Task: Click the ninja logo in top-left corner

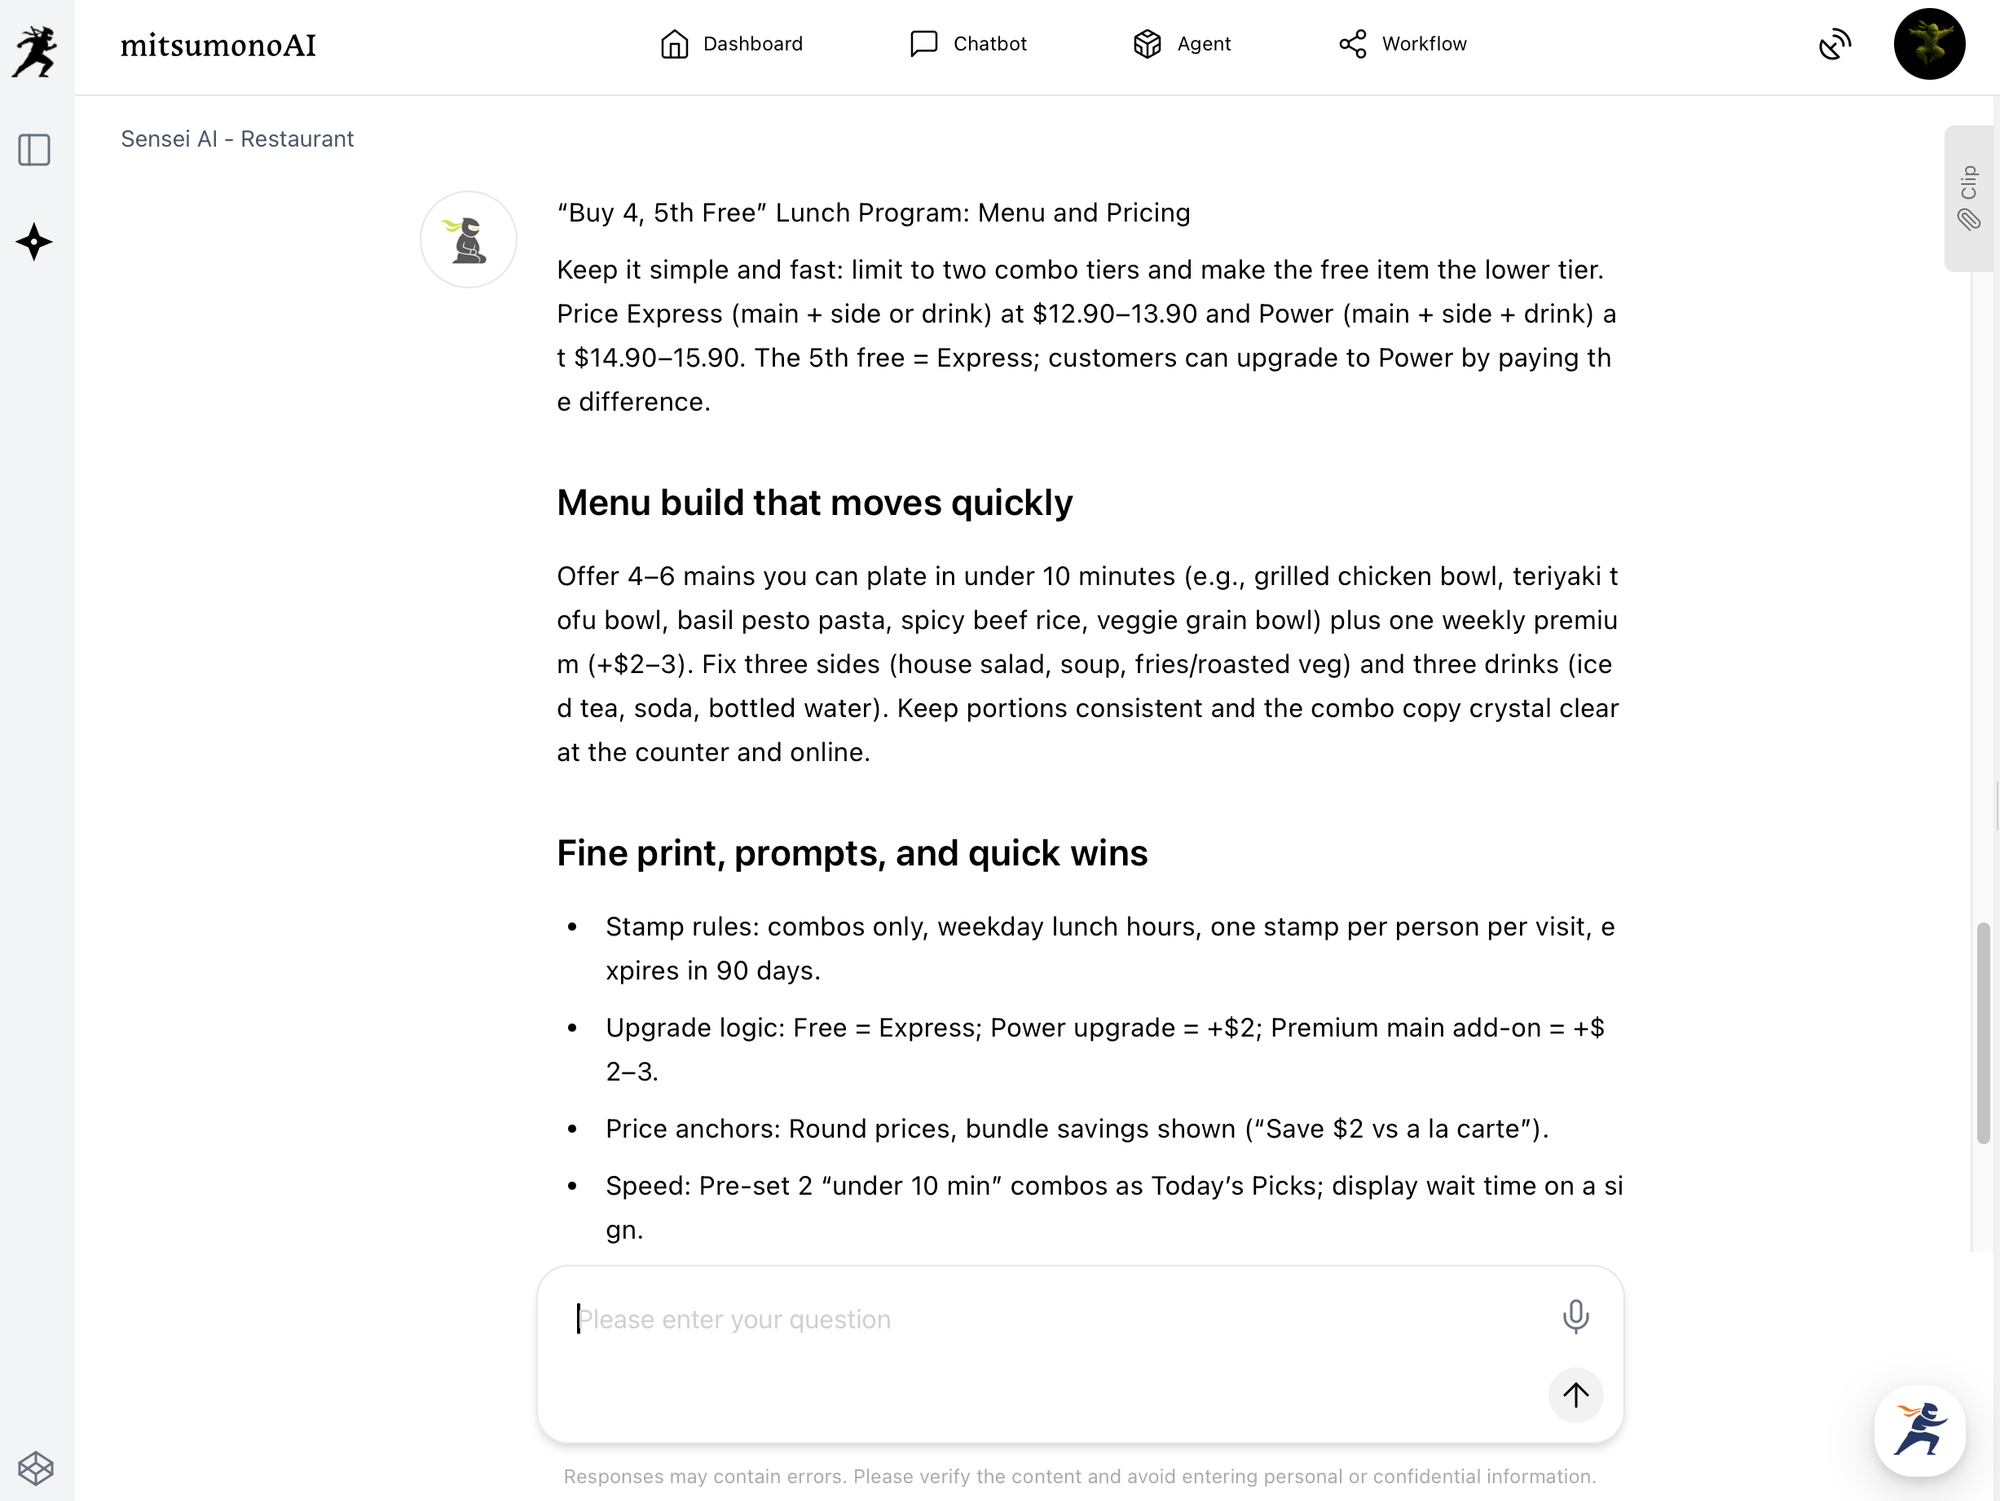Action: tap(35, 50)
